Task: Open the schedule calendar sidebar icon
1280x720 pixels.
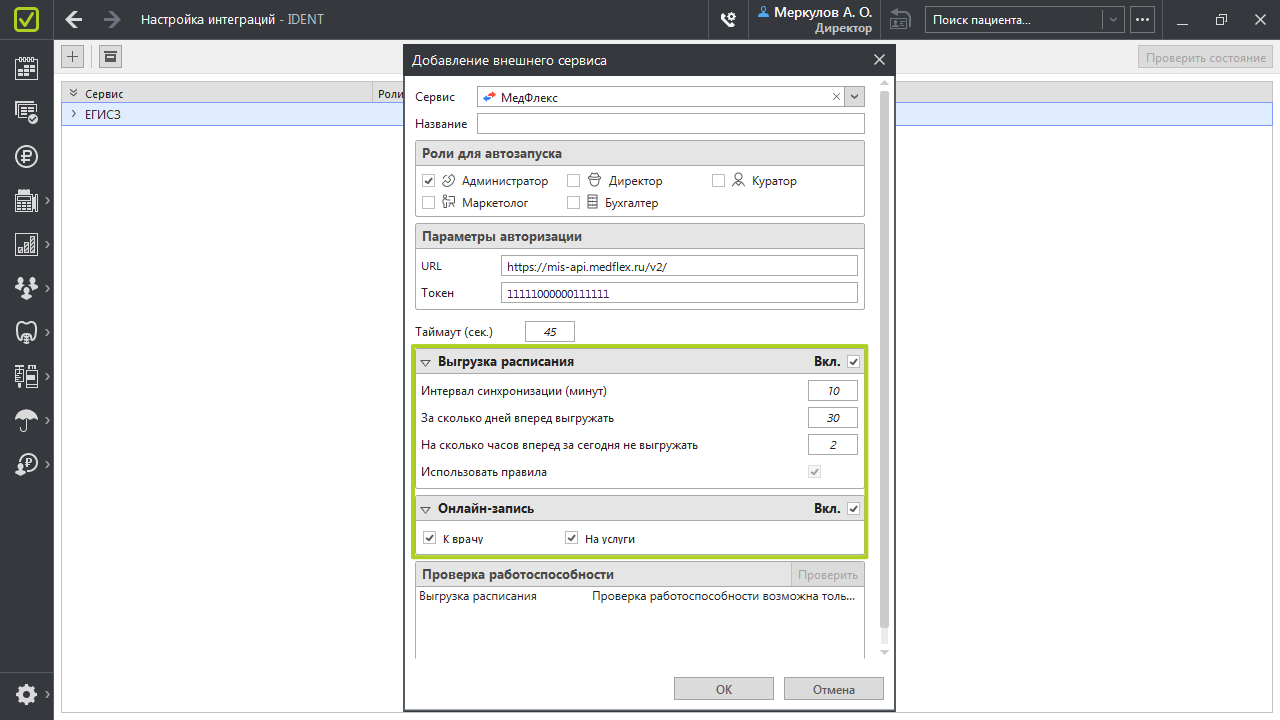Action: coord(26,68)
